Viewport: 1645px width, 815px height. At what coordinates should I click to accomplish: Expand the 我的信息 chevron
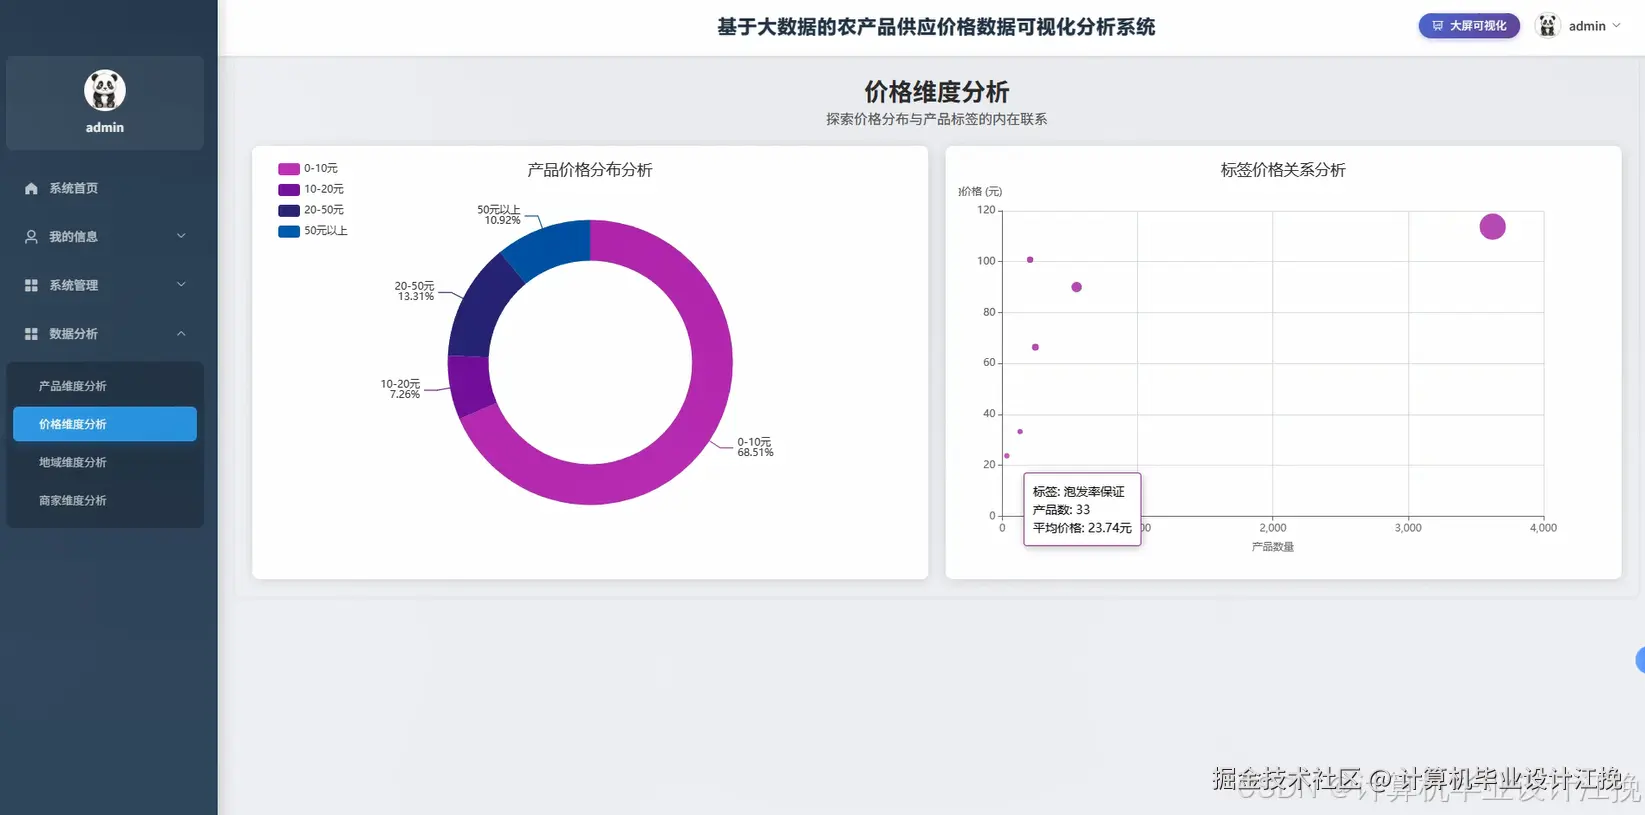181,236
